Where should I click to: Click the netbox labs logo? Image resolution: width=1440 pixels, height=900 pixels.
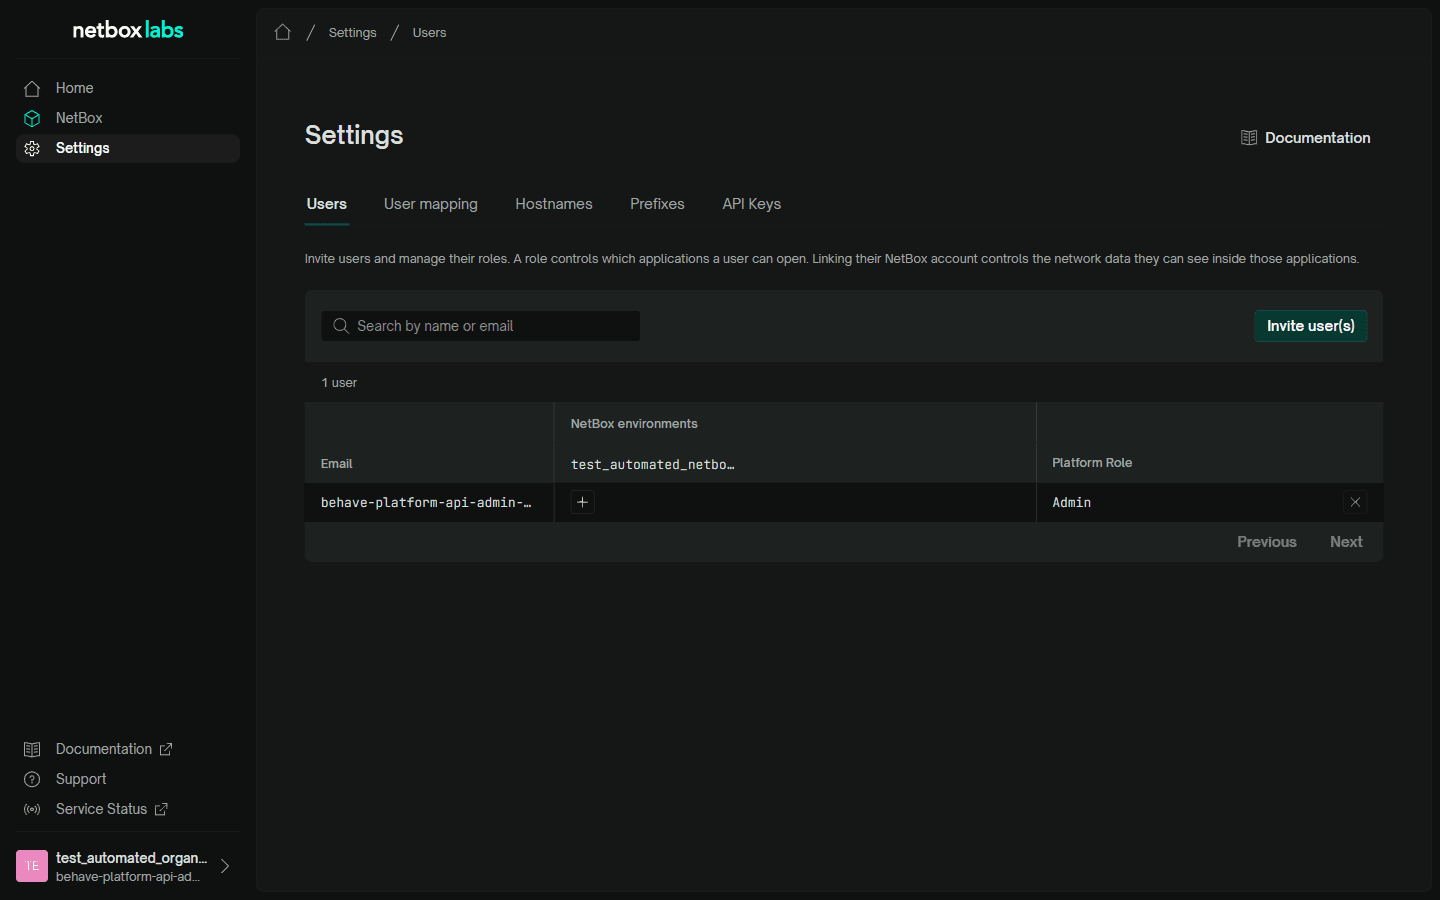click(128, 30)
